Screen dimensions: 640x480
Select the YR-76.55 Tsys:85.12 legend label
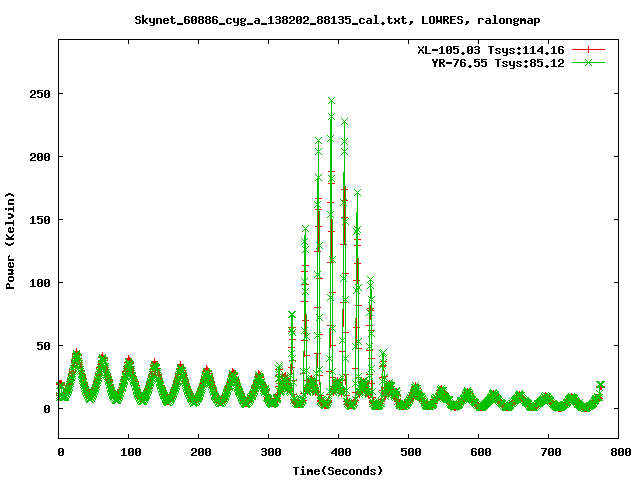click(498, 63)
